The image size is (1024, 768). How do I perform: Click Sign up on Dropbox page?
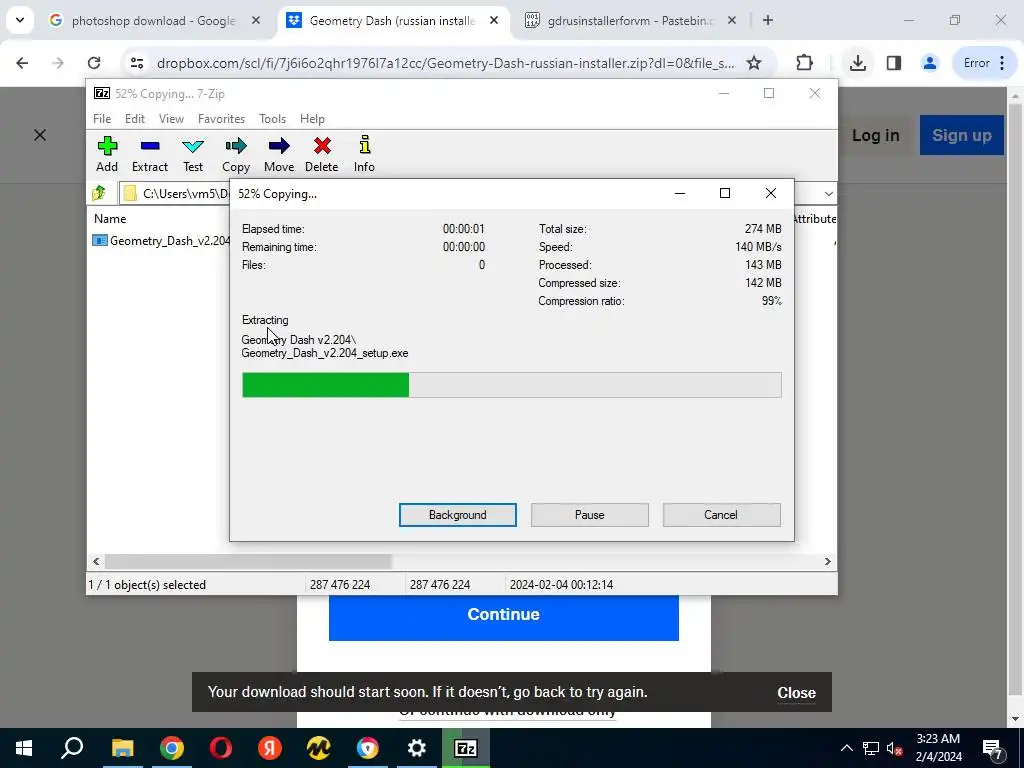[961, 135]
